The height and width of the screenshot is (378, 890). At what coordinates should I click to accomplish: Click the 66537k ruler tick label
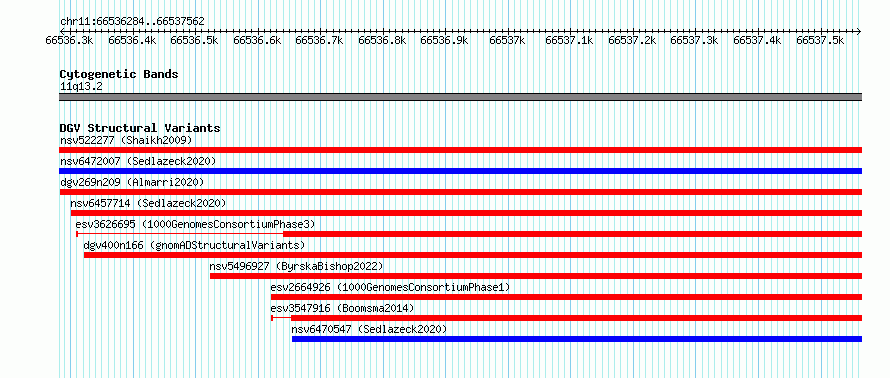507,41
